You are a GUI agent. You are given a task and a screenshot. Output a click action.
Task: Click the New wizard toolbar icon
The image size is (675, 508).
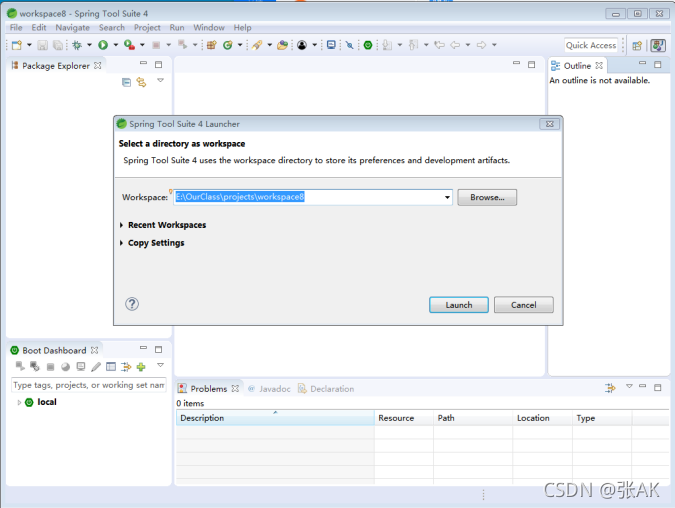click(17, 45)
